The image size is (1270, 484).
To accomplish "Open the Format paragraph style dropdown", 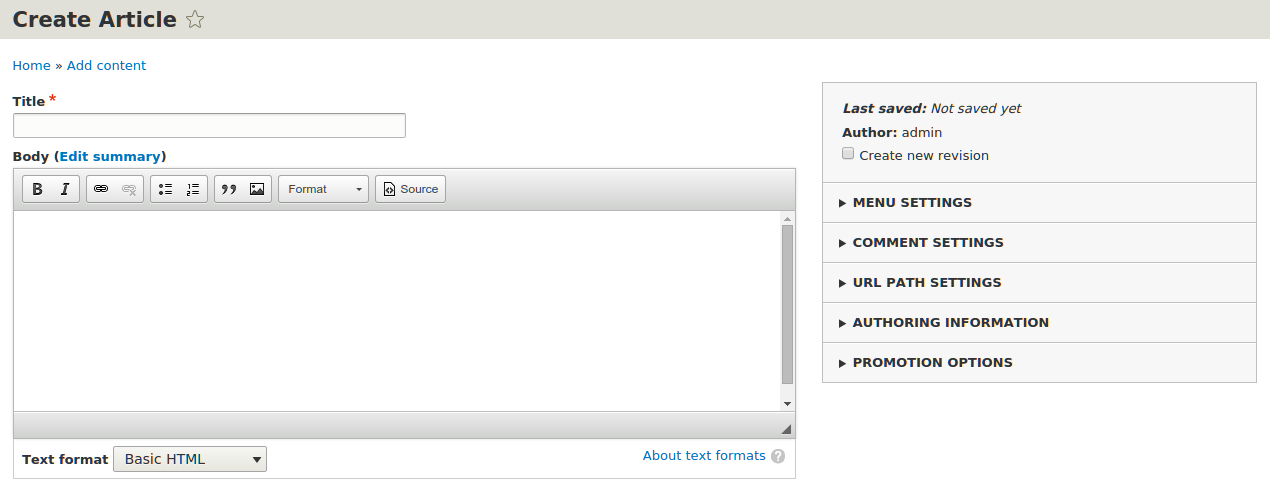I will [323, 189].
